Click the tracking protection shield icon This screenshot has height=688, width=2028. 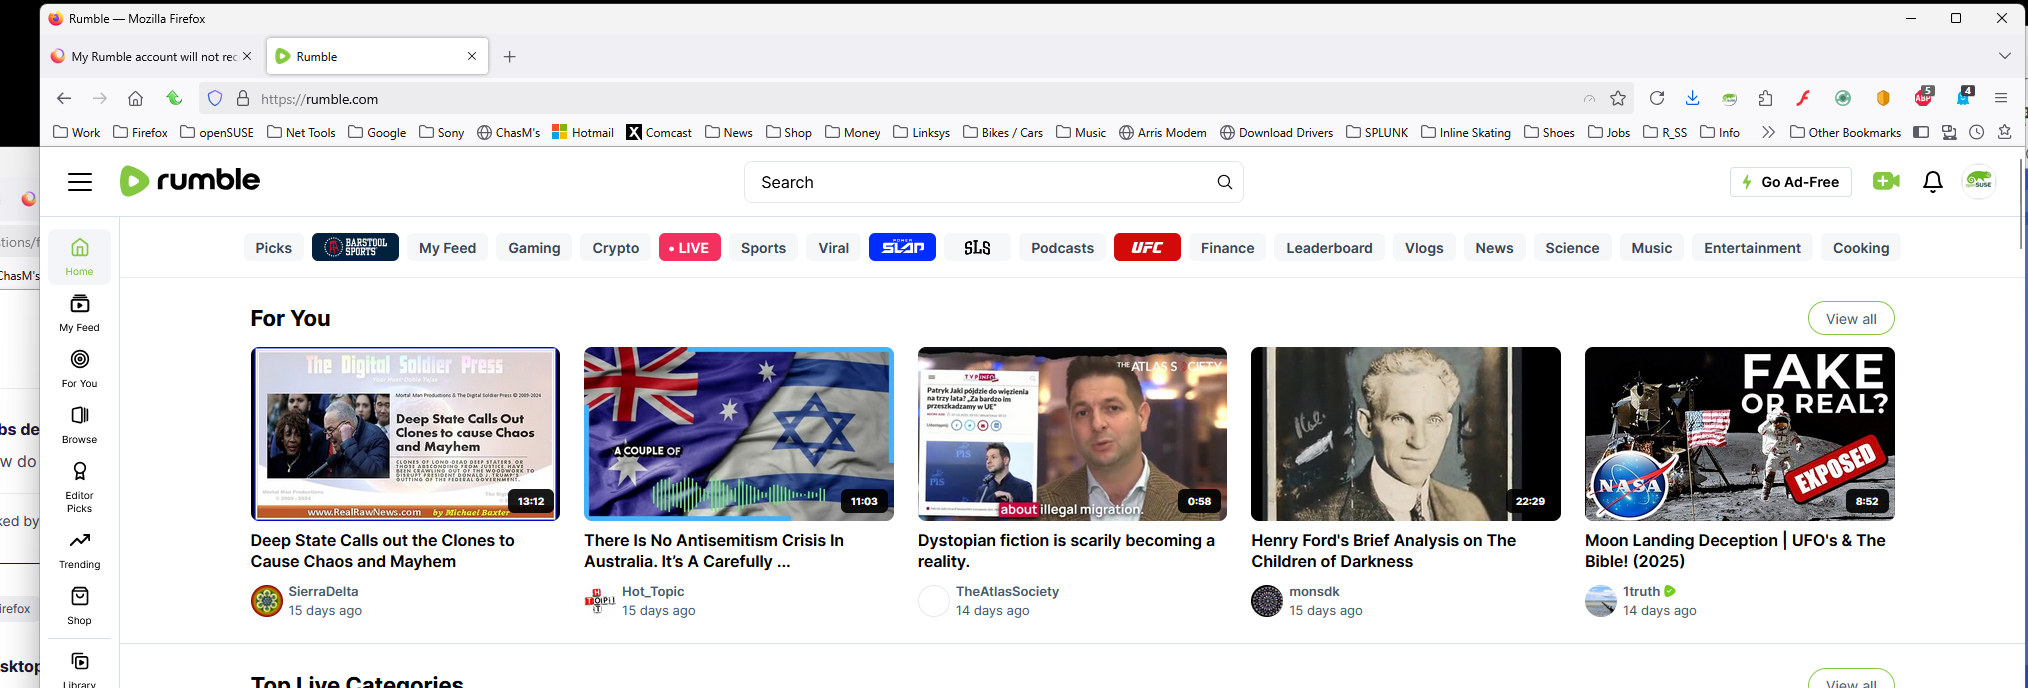tap(215, 98)
